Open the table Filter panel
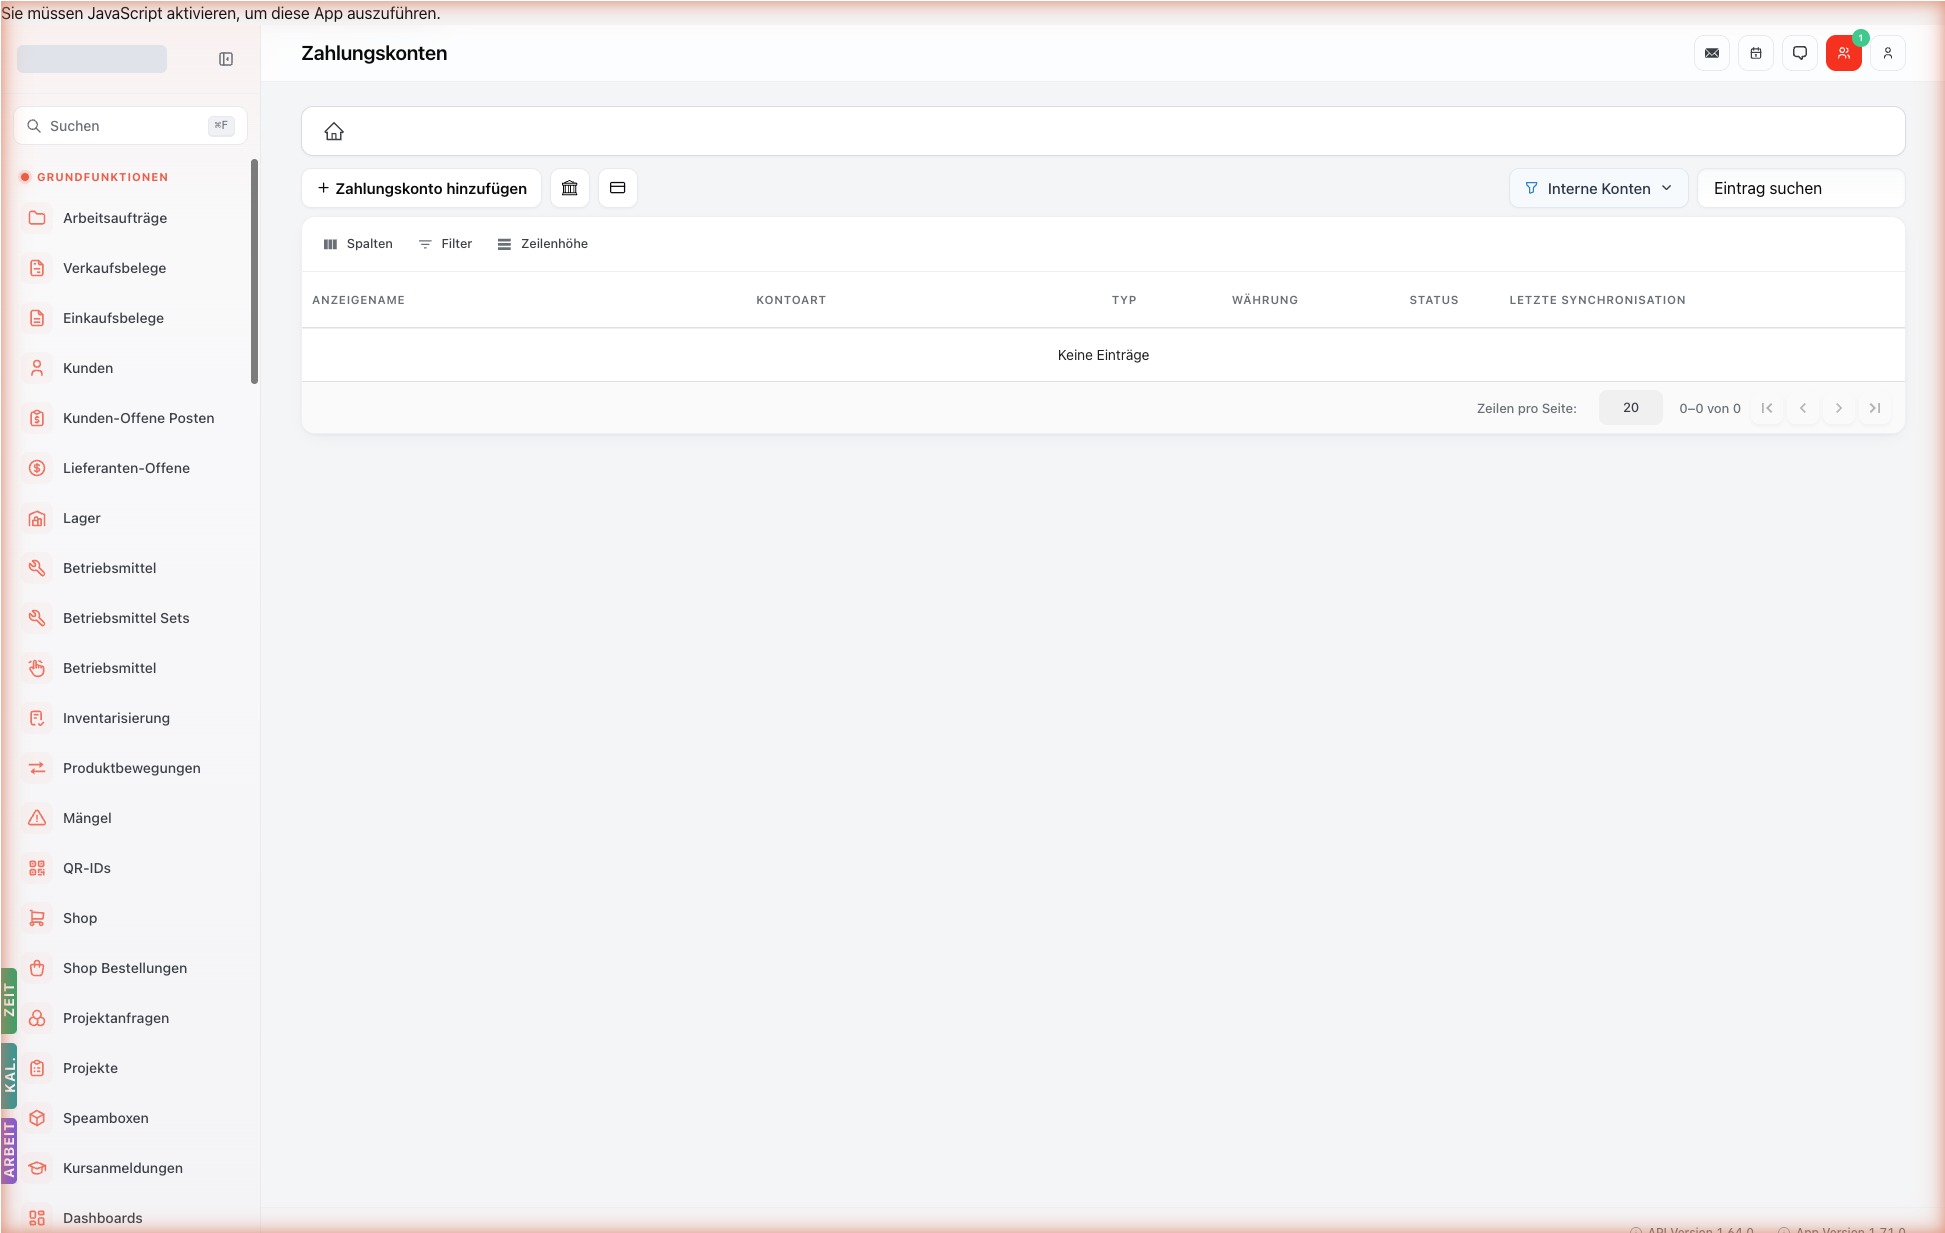This screenshot has height=1233, width=1945. [x=446, y=244]
